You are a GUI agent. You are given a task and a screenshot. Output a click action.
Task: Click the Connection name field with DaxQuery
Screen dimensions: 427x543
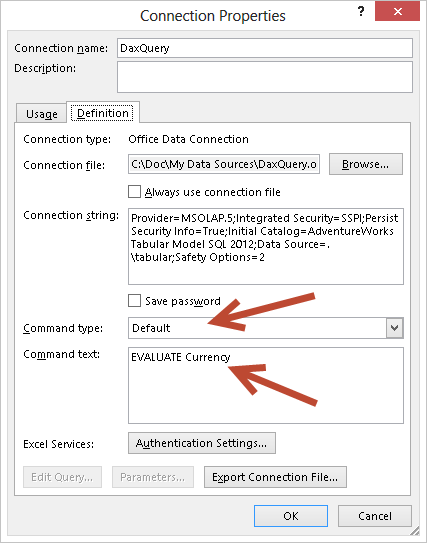coord(265,48)
